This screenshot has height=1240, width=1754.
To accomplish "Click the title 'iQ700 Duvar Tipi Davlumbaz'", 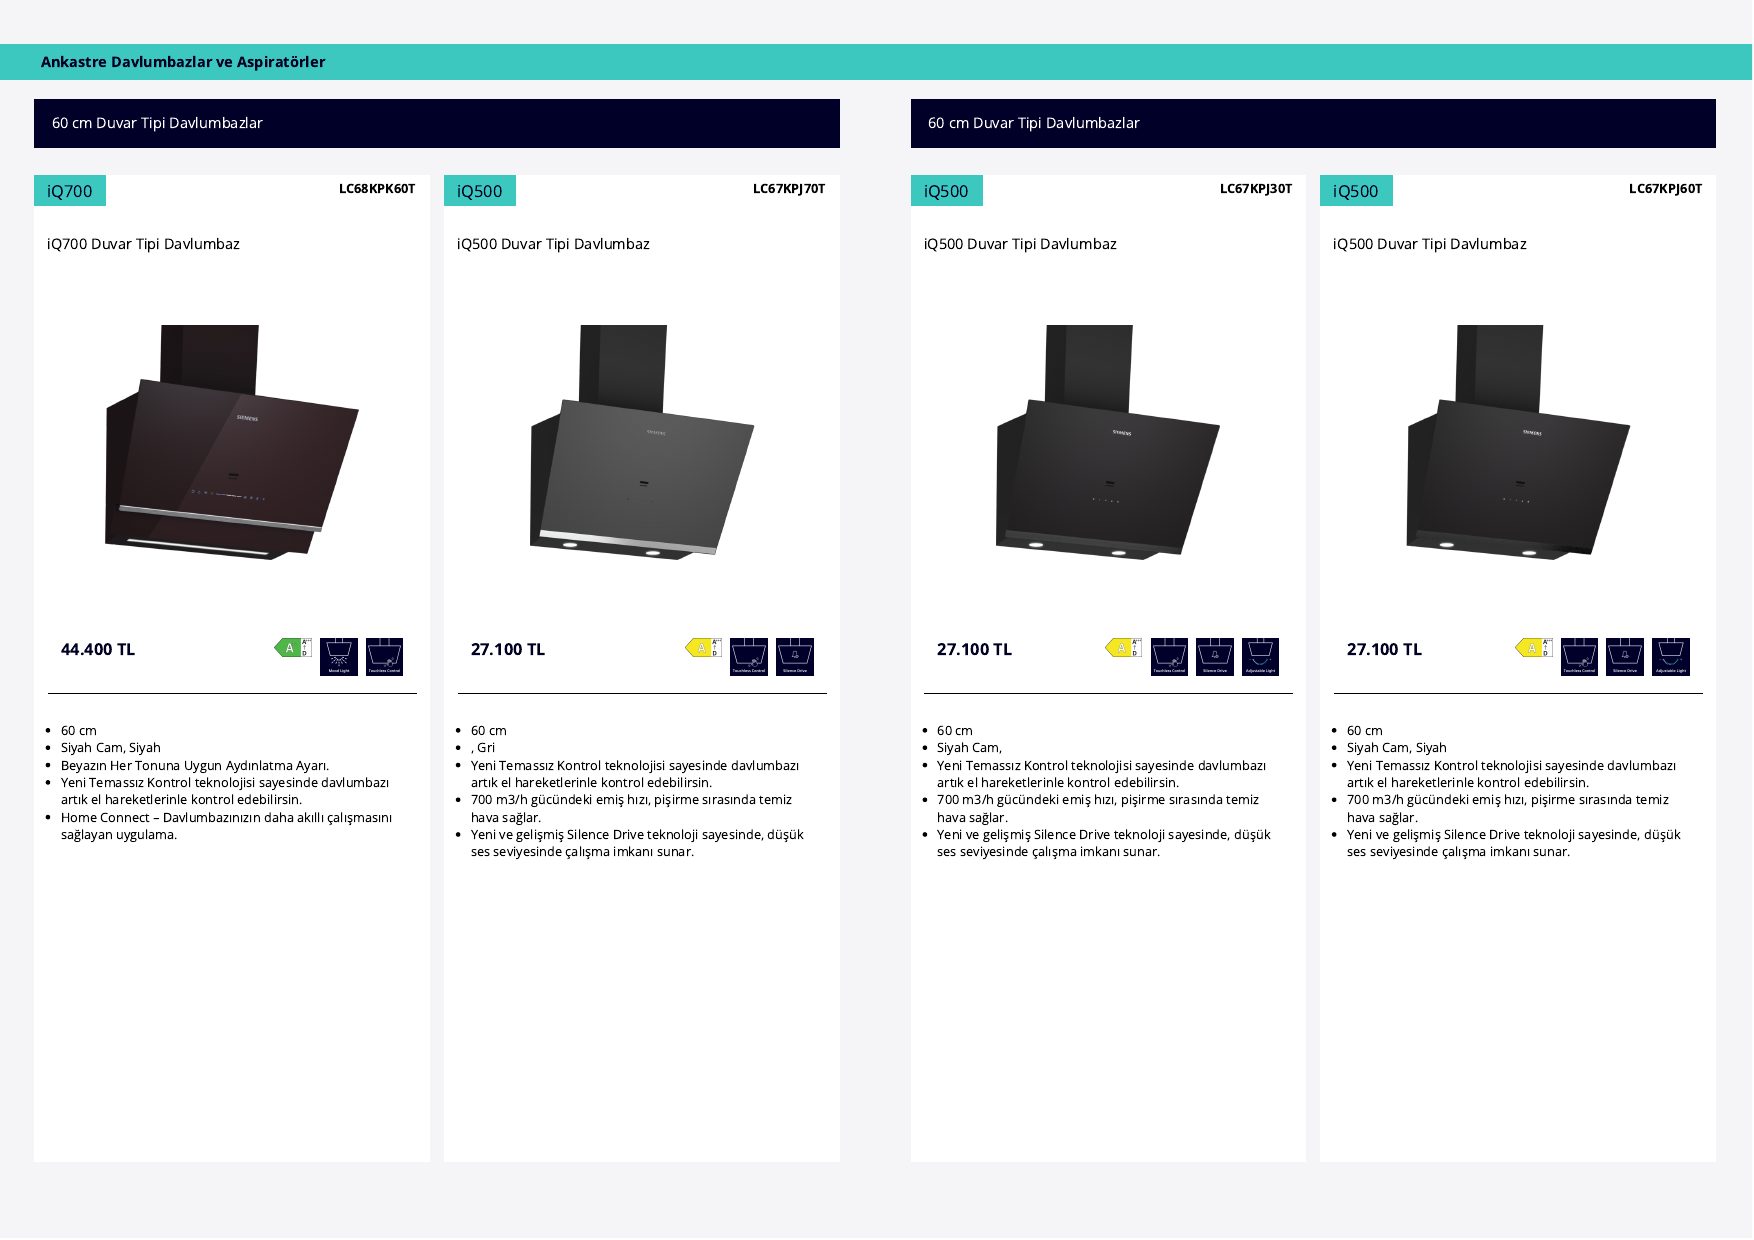I will (x=143, y=244).
